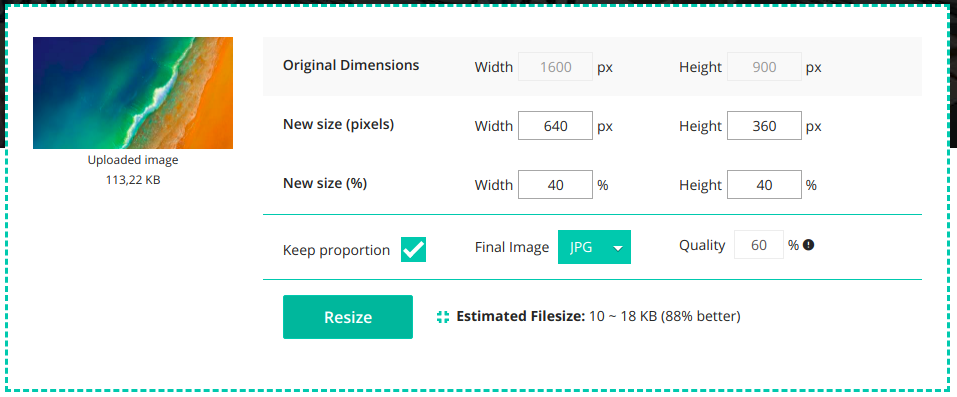Image resolution: width=957 pixels, height=397 pixels.
Task: Click the Uploaded image caption
Action: (x=133, y=160)
